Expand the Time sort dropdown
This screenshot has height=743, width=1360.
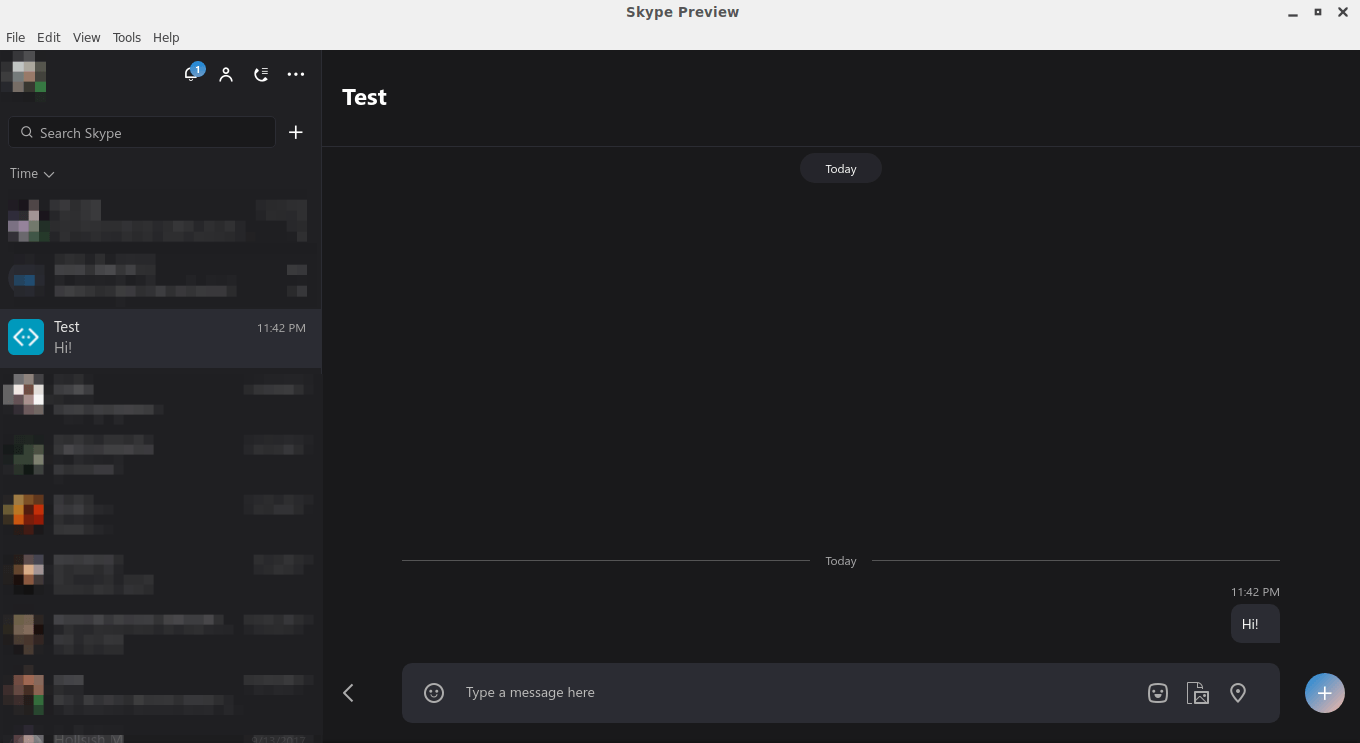pyautogui.click(x=32, y=173)
